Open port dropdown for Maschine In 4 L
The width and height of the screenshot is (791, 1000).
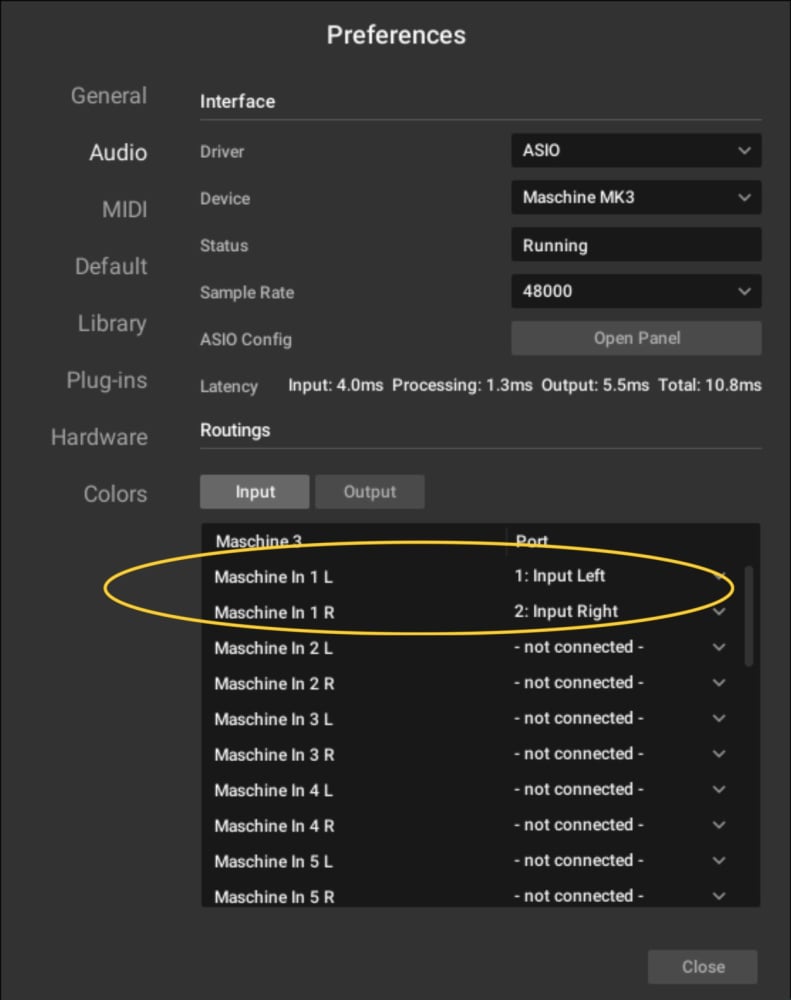tap(720, 790)
